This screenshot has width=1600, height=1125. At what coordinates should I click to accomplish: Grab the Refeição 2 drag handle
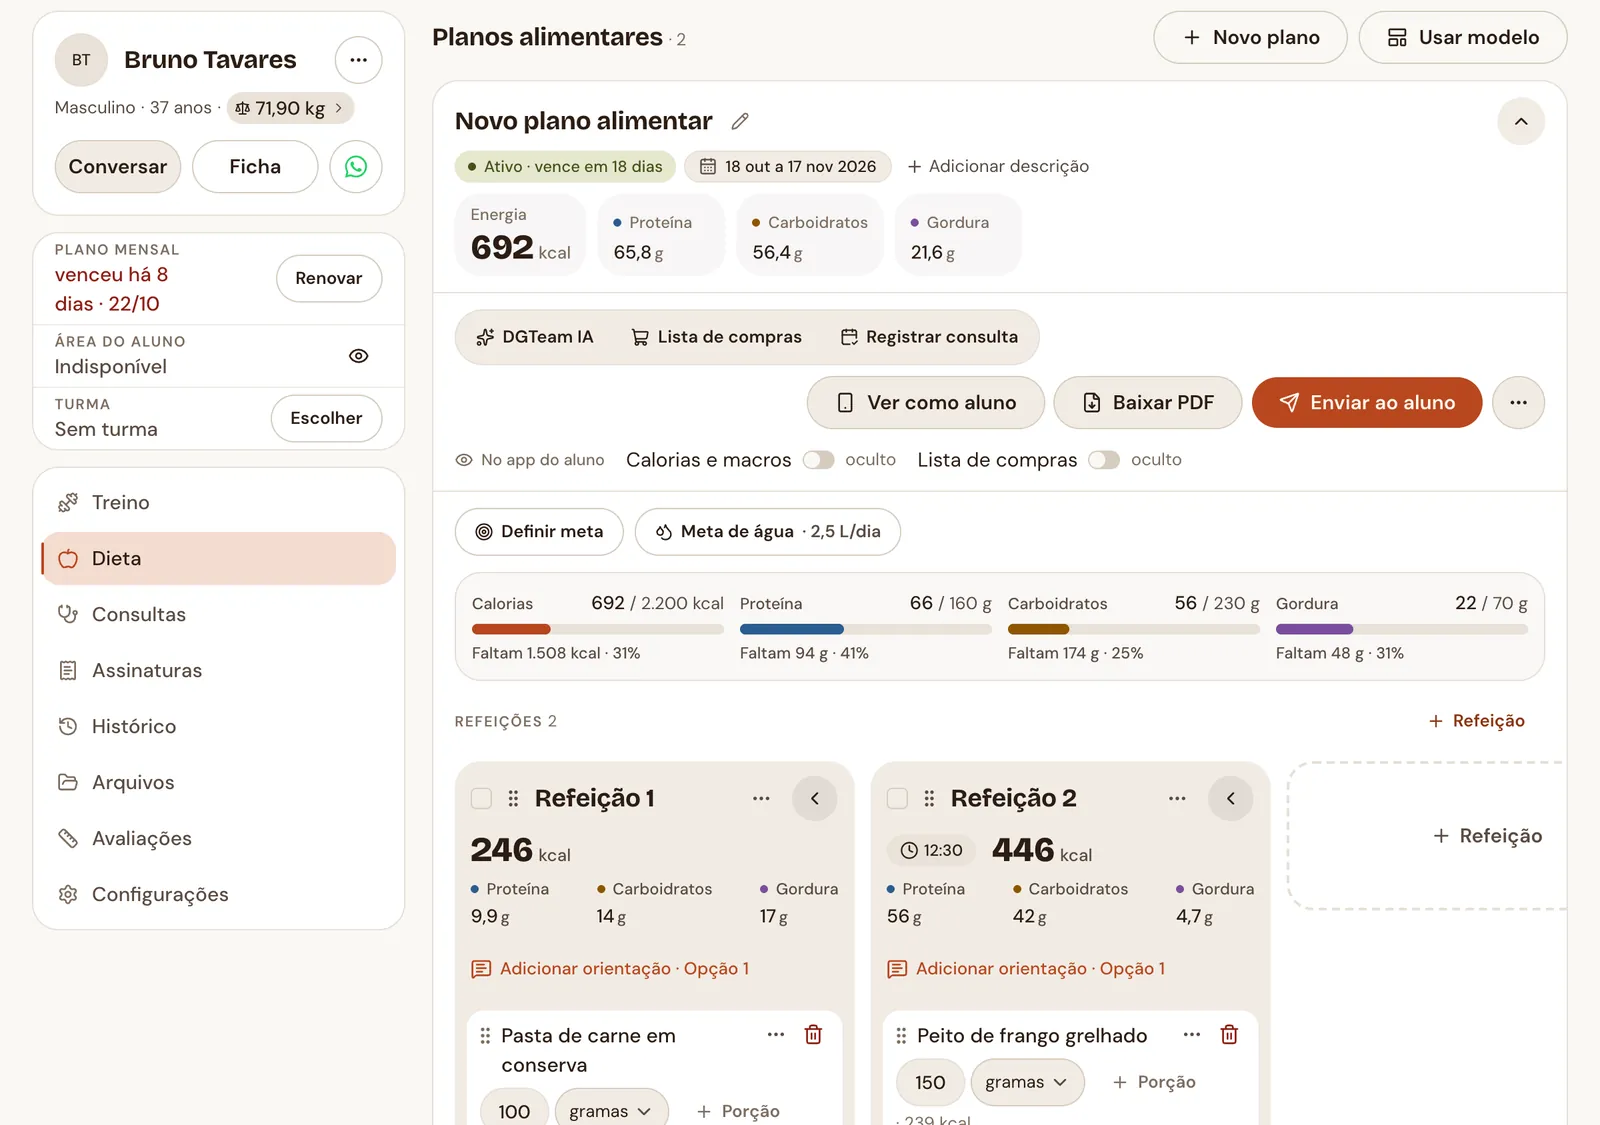pos(929,798)
